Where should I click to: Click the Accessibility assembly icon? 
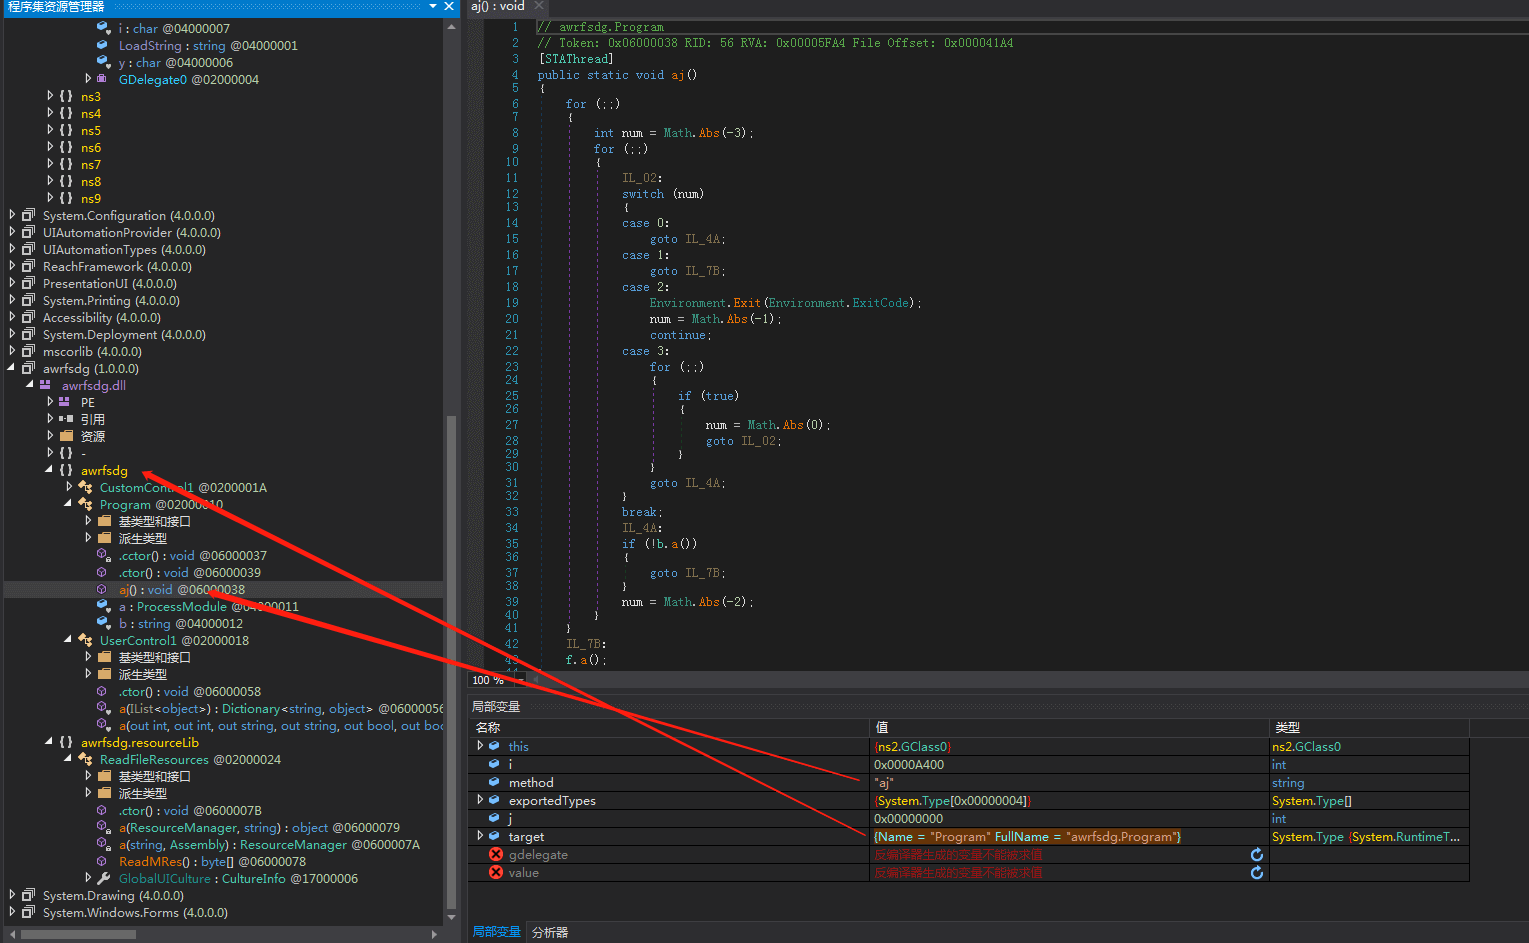pos(28,317)
